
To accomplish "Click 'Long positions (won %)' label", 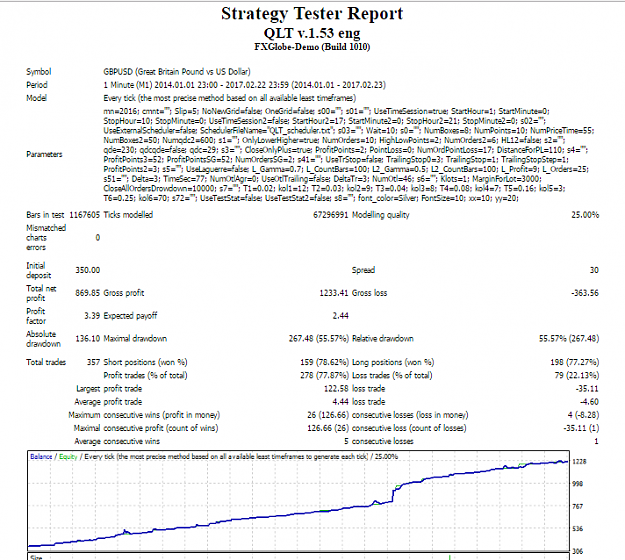I will (x=393, y=362).
